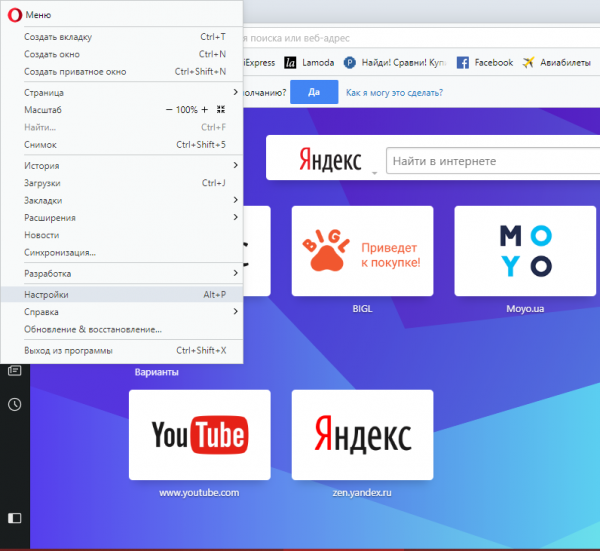Toggle the sidebar panel icon
The height and width of the screenshot is (551, 600).
pos(15,518)
